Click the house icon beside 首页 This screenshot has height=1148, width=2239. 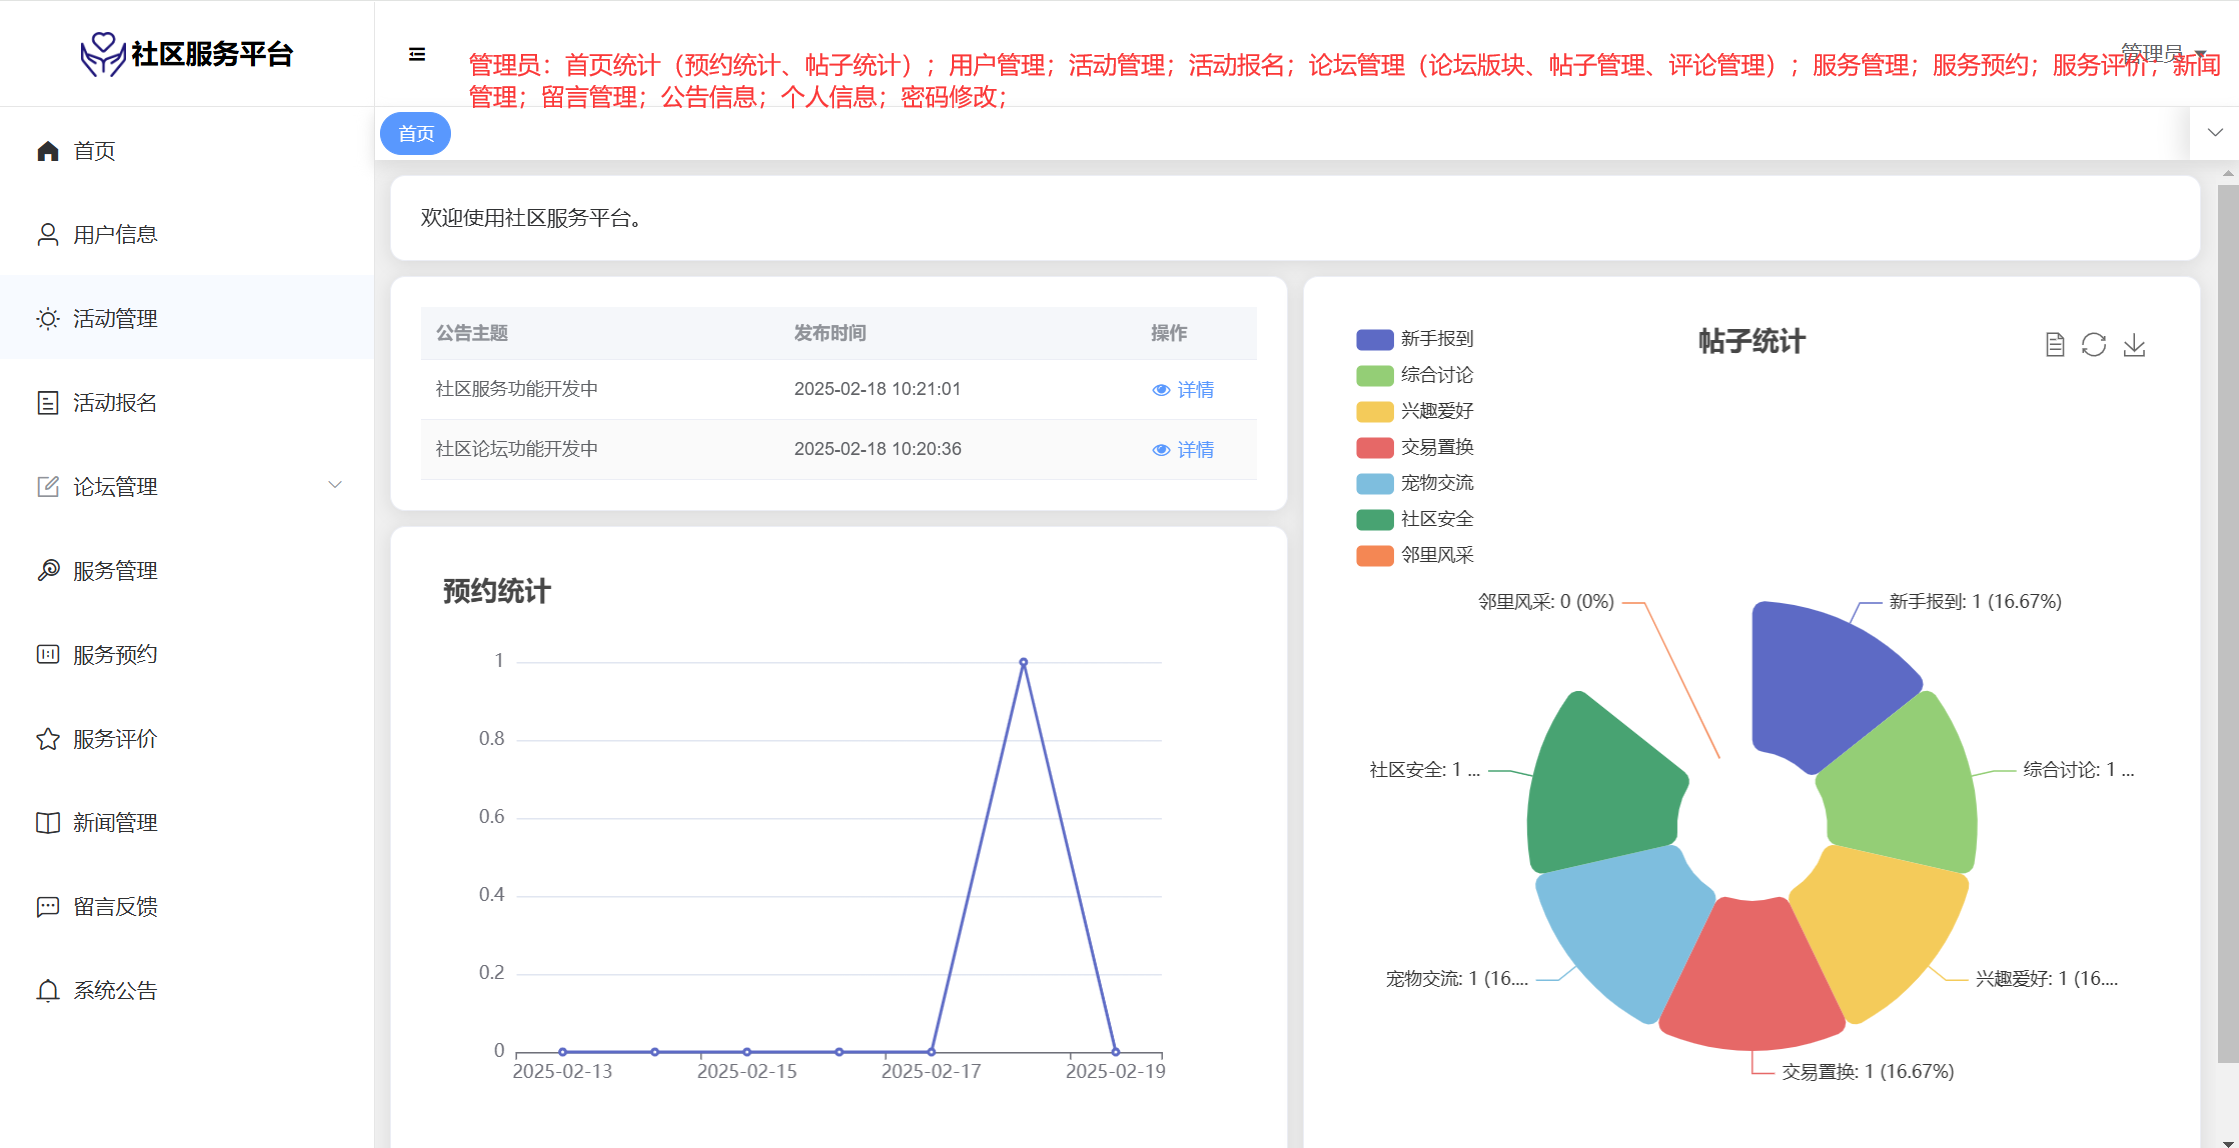tap(48, 151)
